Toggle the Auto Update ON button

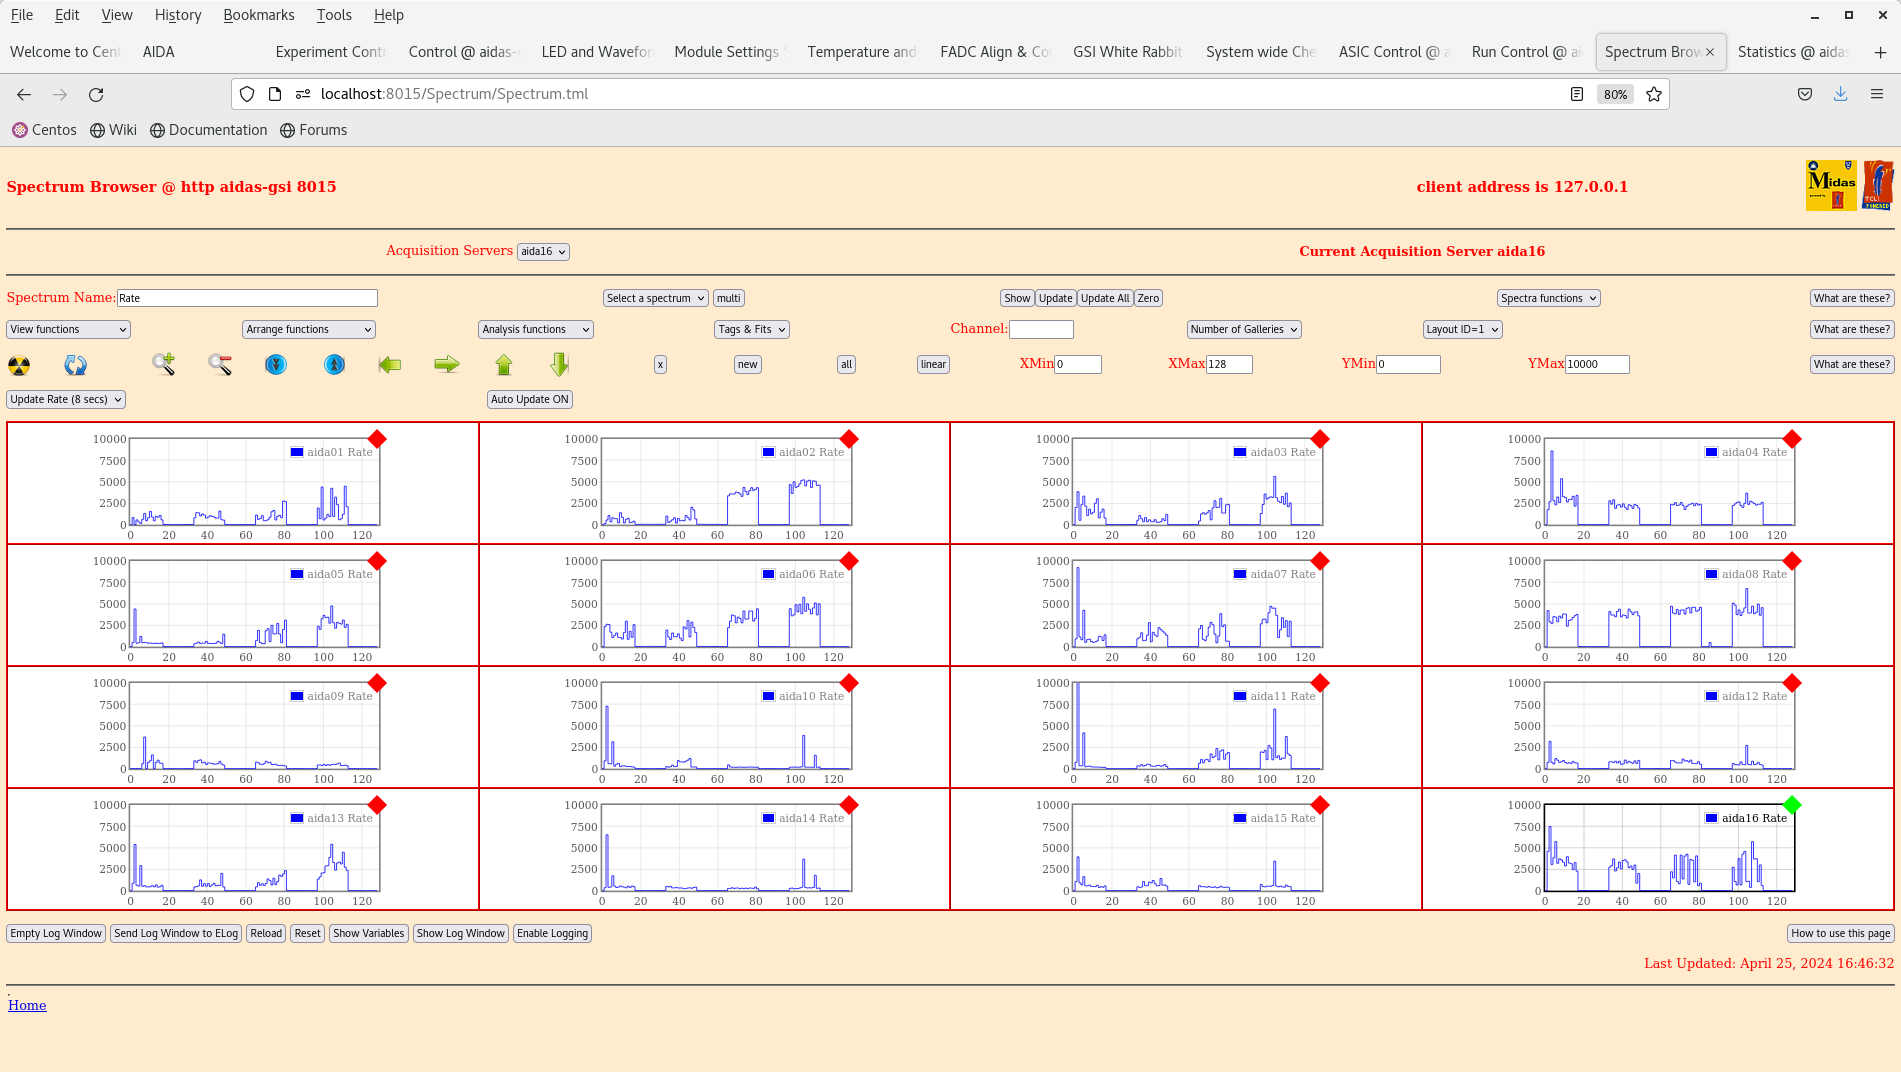coord(530,399)
